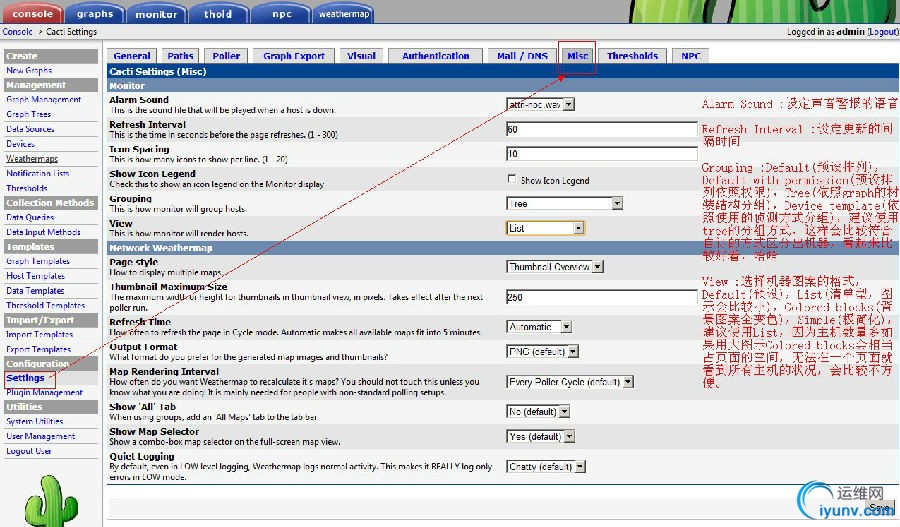This screenshot has height=527, width=900.
Task: Open the npc top tab
Action: [x=281, y=13]
